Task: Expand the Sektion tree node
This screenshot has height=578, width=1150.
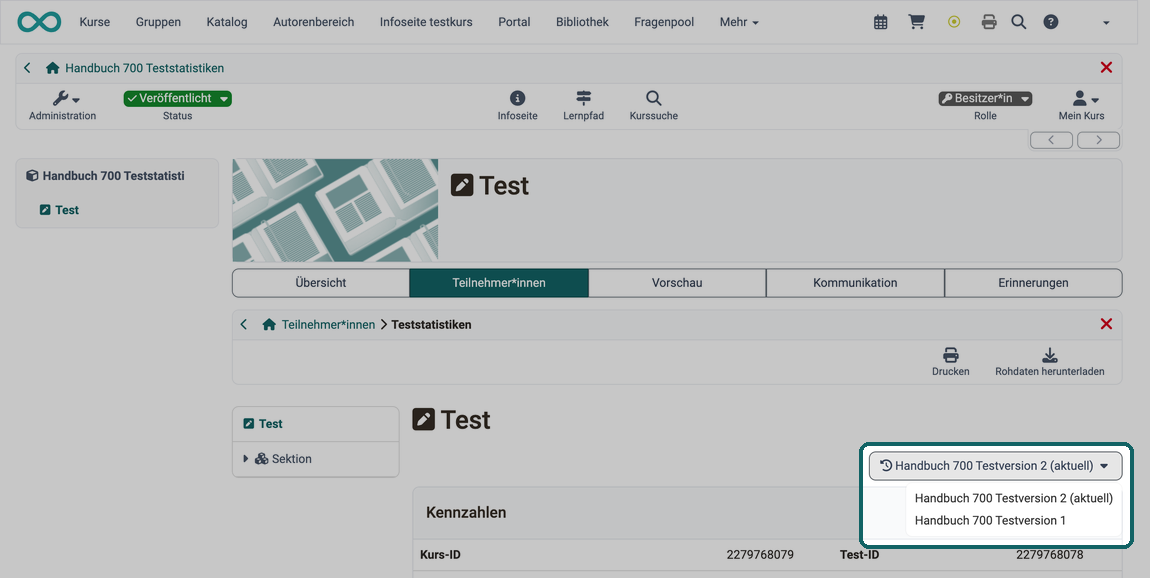Action: 246,458
